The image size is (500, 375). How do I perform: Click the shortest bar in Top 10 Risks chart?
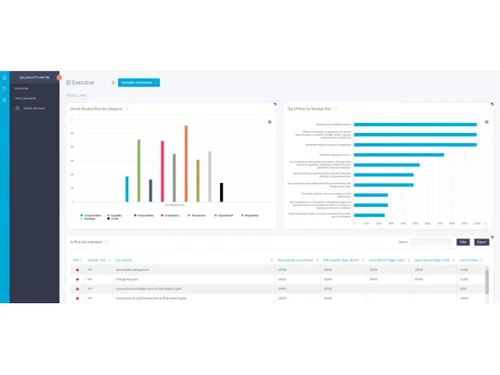[x=369, y=215]
